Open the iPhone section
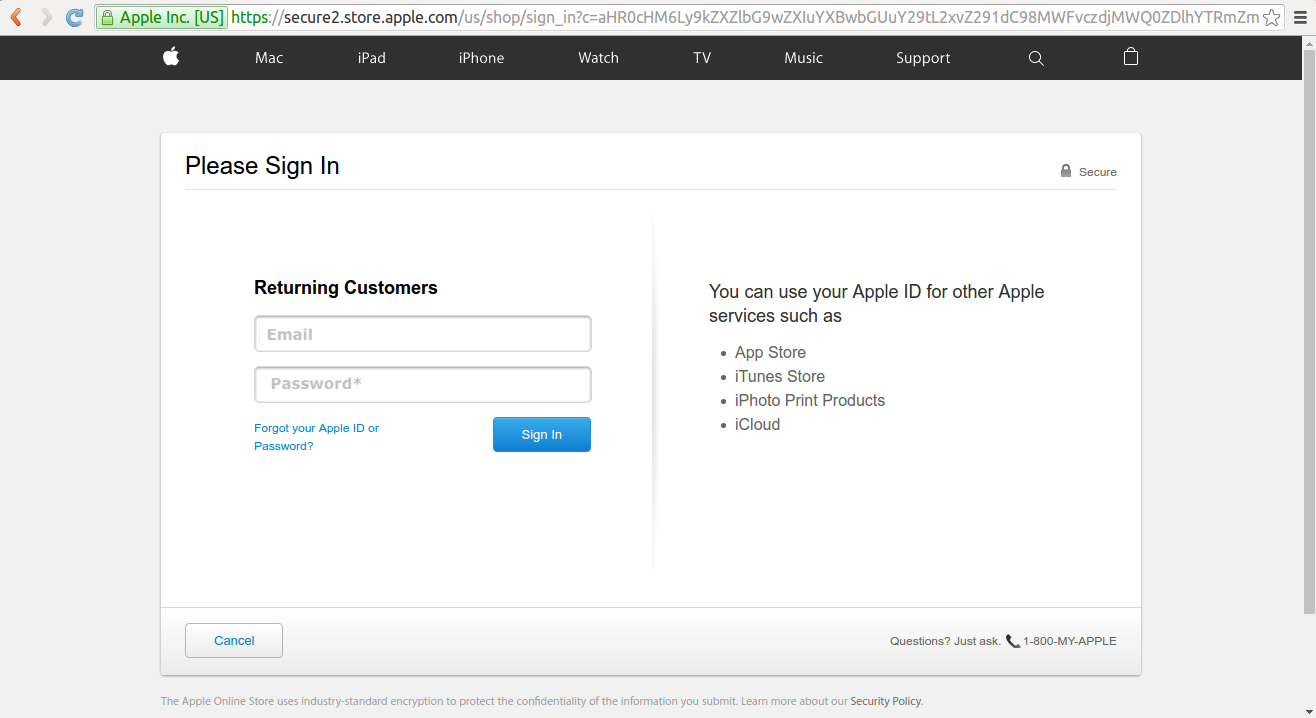Image resolution: width=1316 pixels, height=718 pixels. coord(481,58)
